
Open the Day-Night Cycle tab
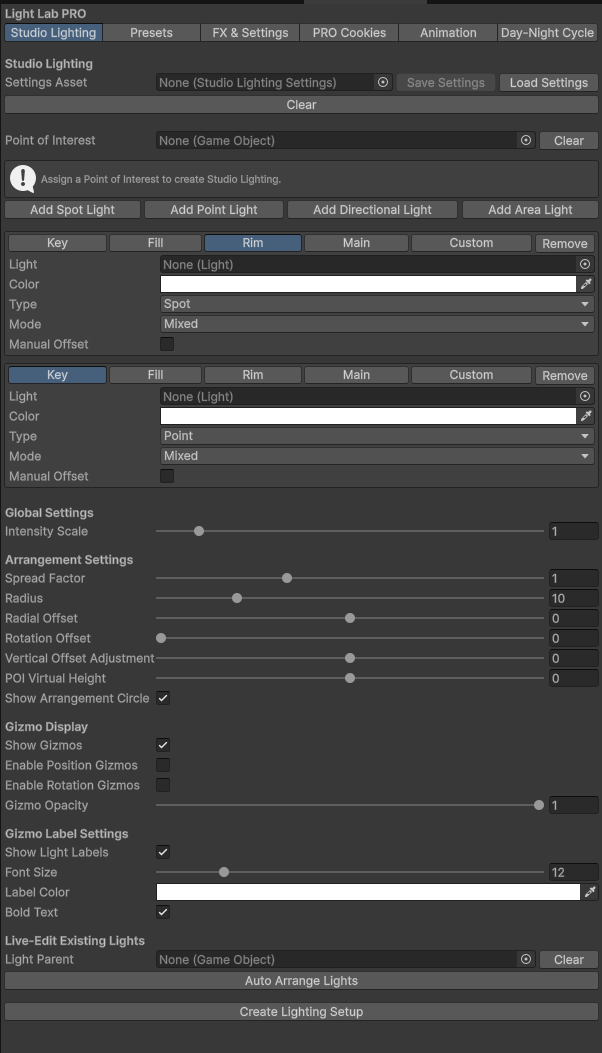548,32
